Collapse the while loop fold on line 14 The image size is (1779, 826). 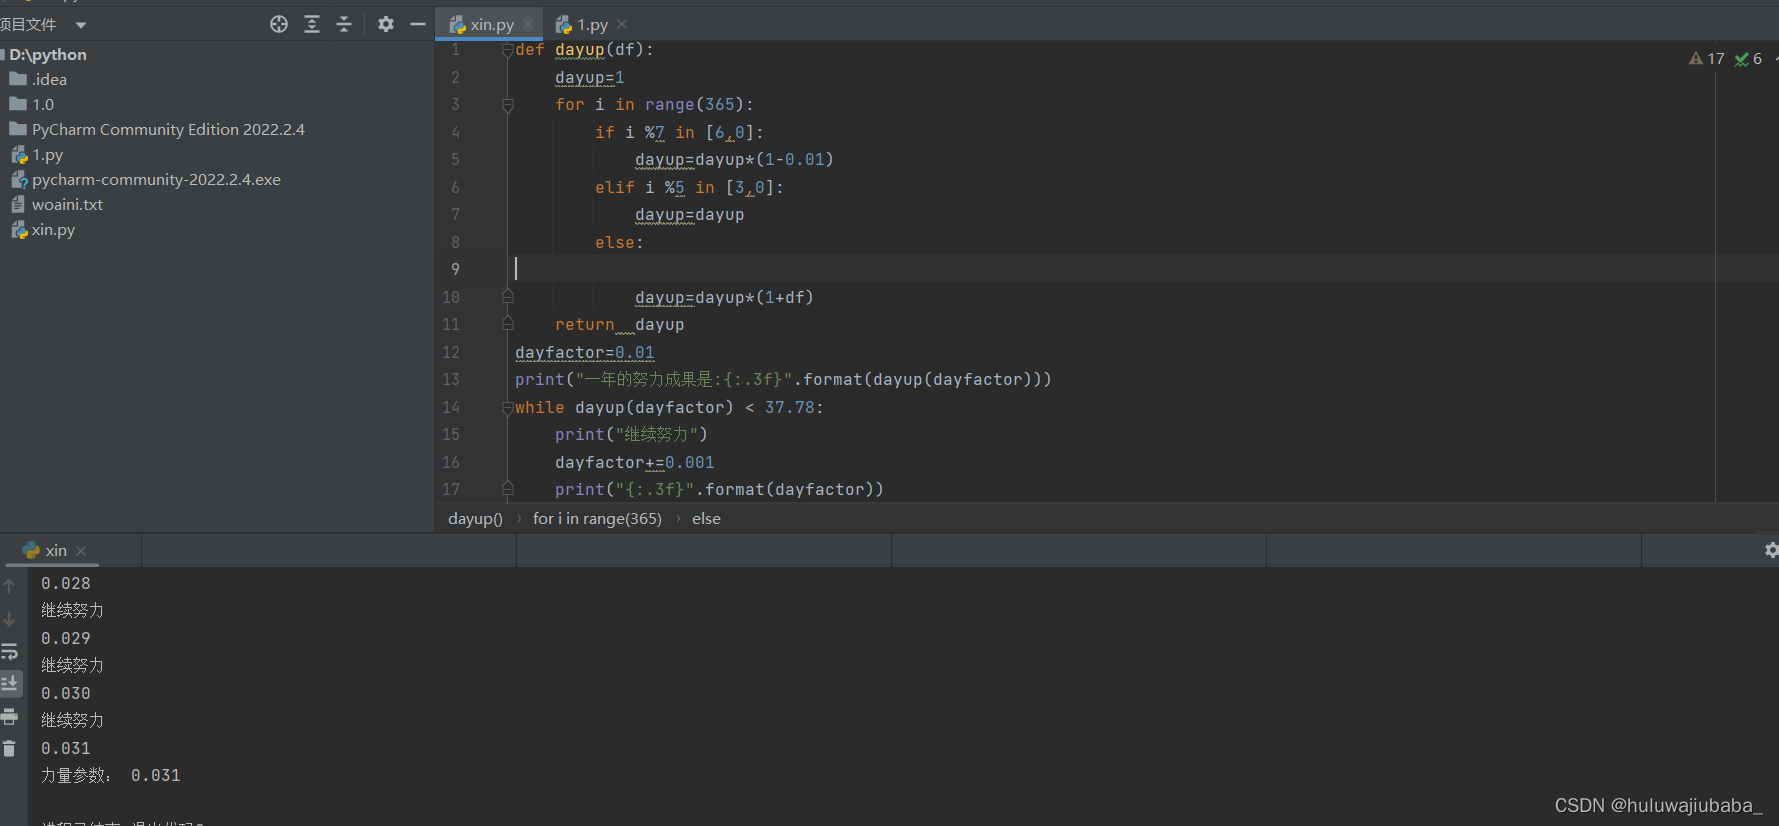point(507,408)
